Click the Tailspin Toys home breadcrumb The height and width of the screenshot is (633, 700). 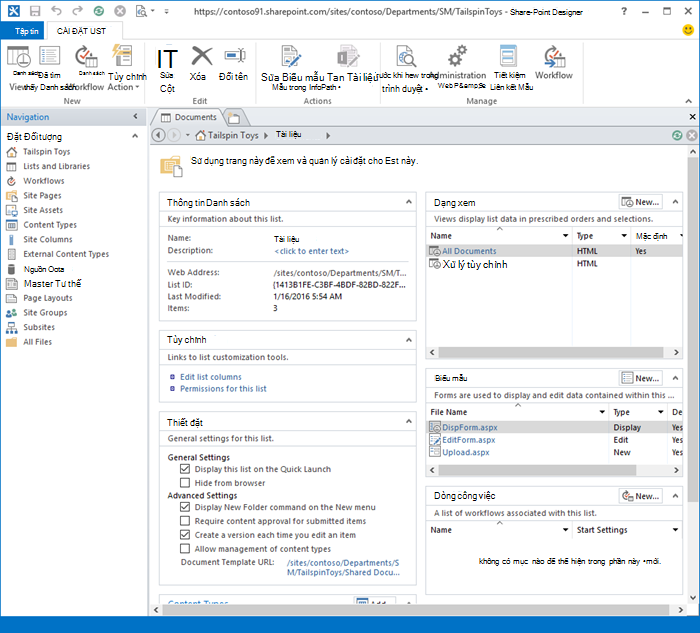pos(227,135)
